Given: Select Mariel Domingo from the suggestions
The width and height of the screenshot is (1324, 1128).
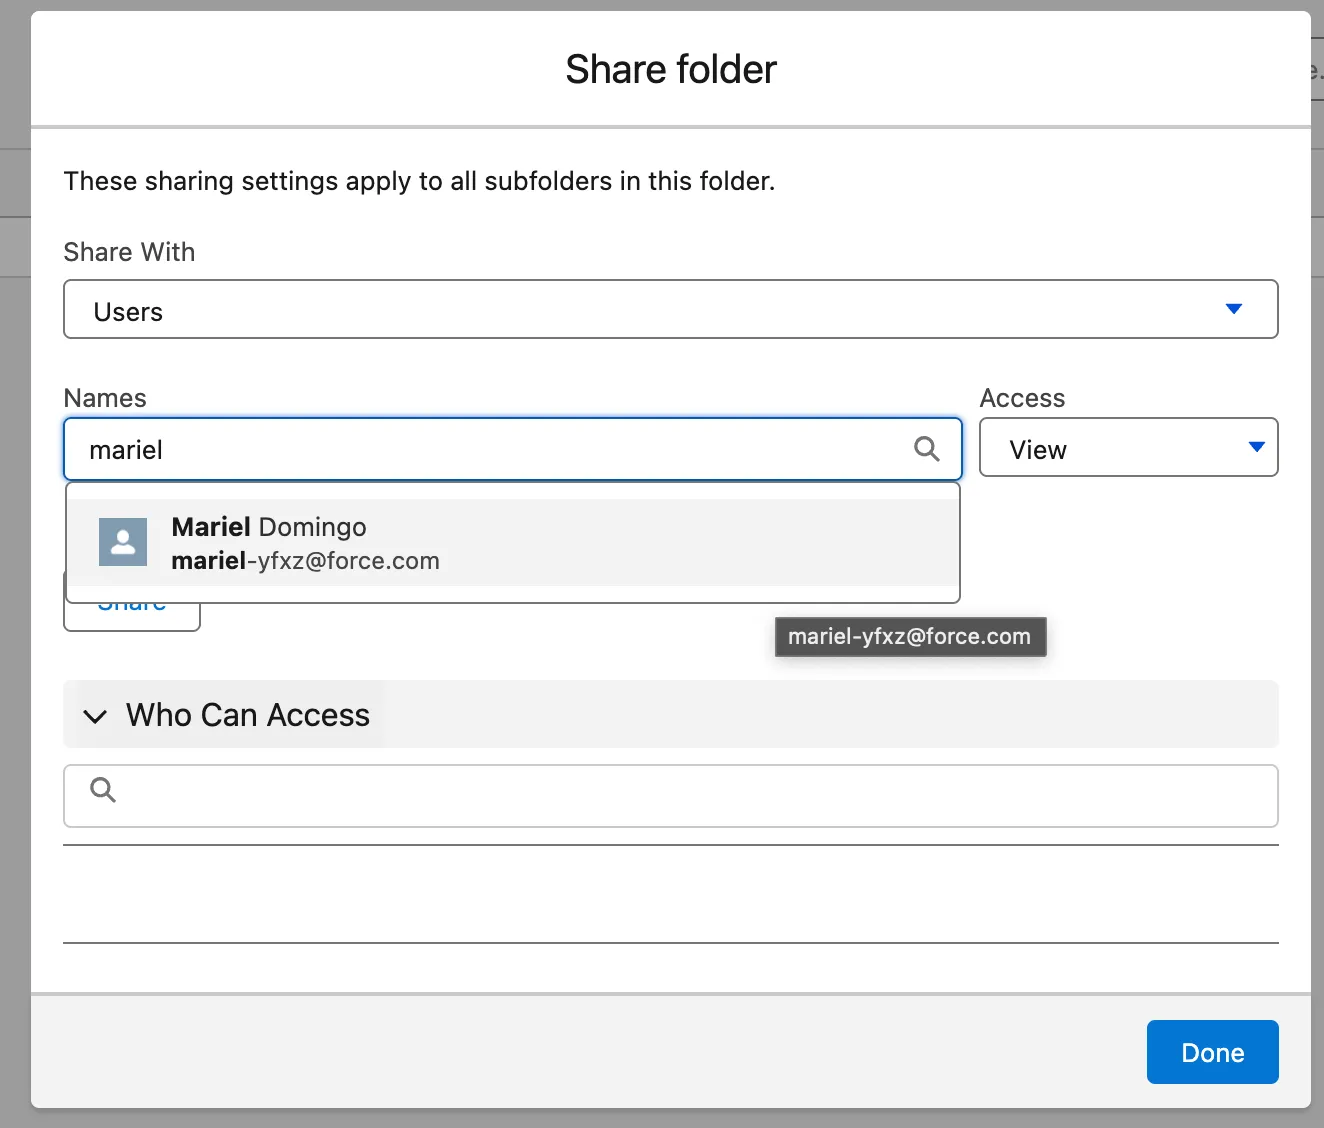Looking at the screenshot, I should tap(268, 527).
